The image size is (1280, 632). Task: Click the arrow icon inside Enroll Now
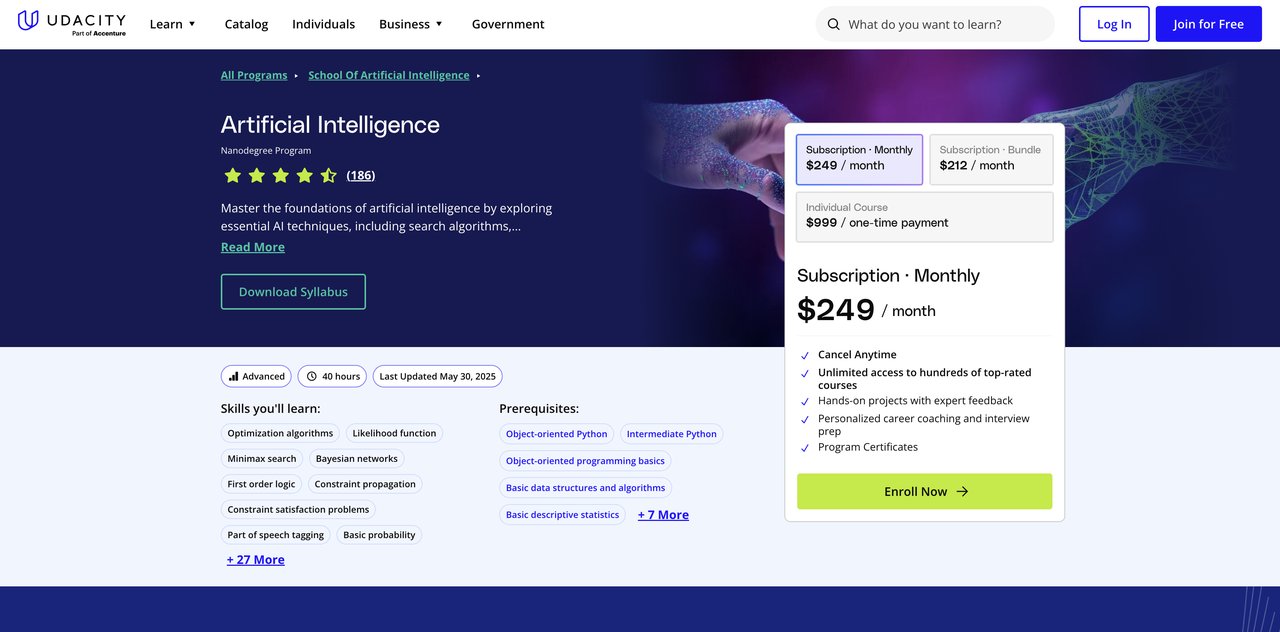962,491
